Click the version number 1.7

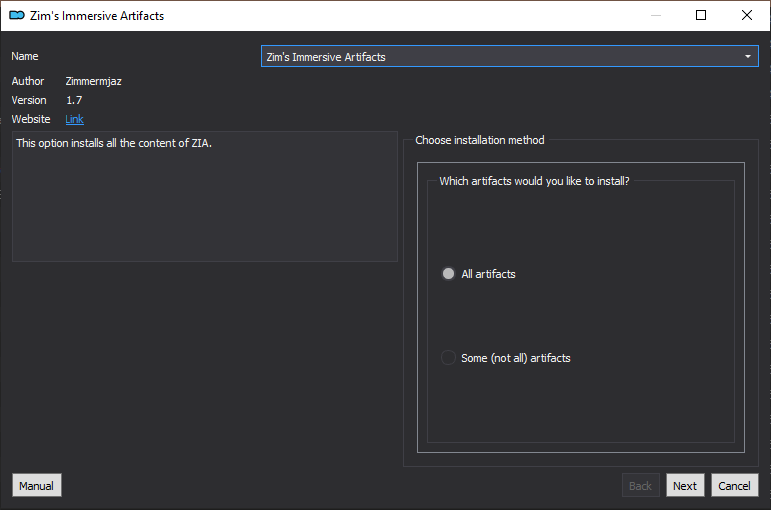[74, 100]
